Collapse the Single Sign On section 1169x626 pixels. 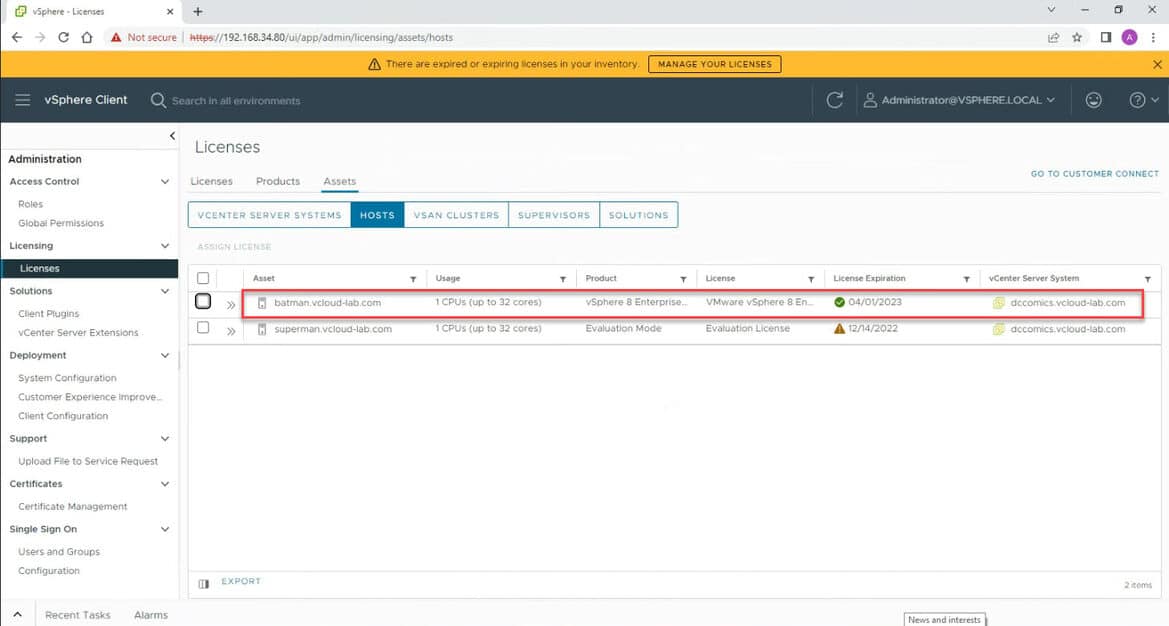click(x=165, y=529)
